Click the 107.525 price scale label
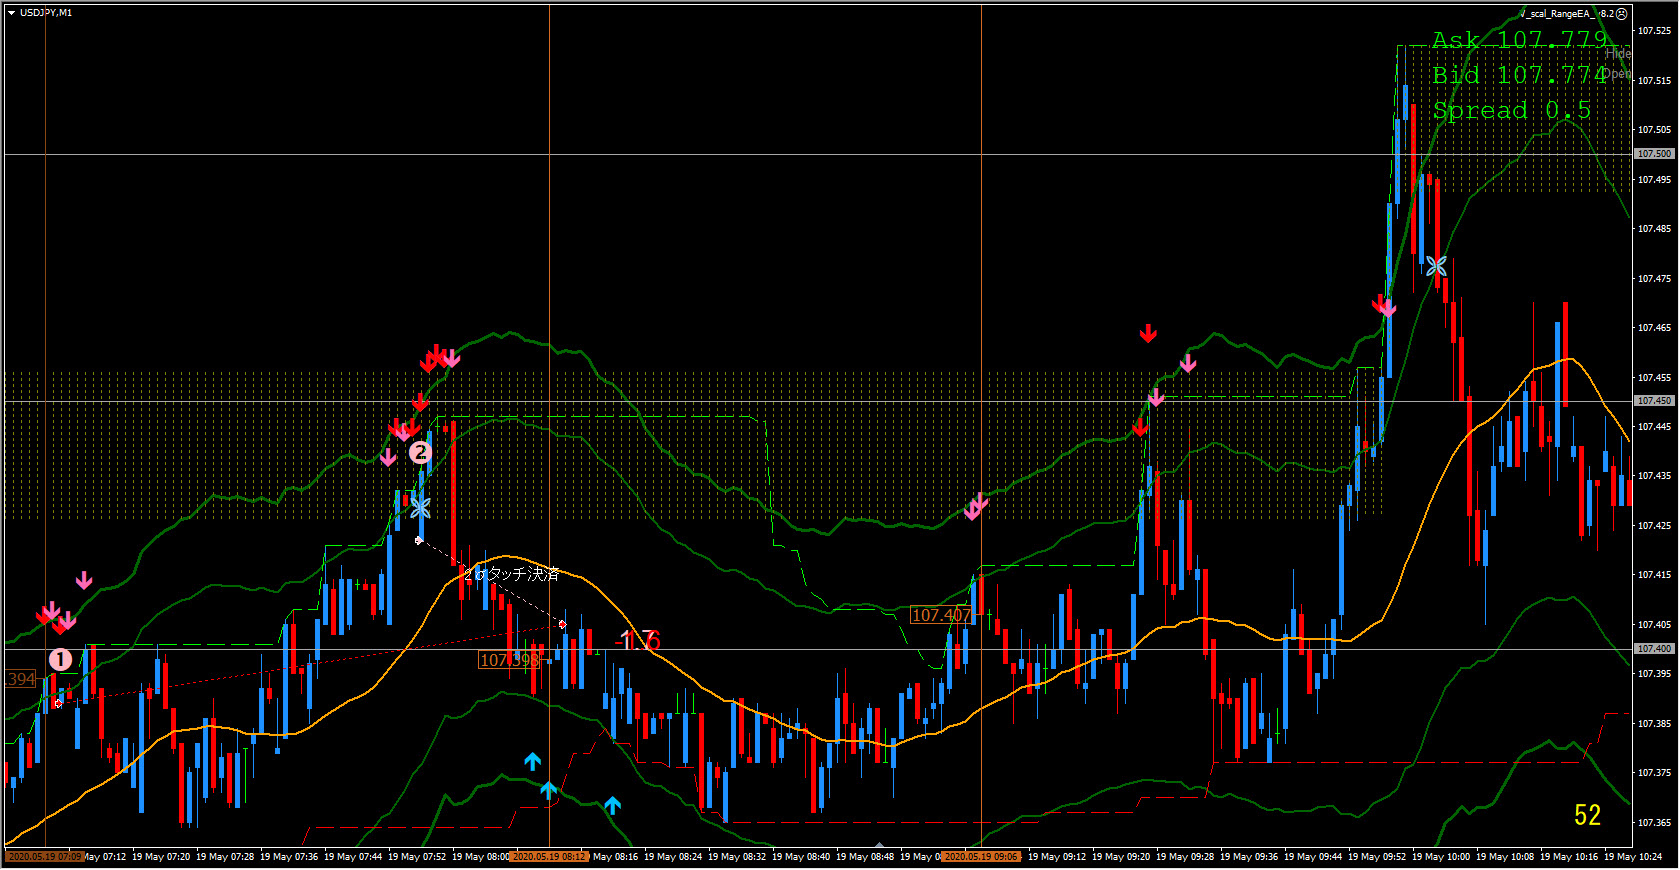 pos(1654,31)
